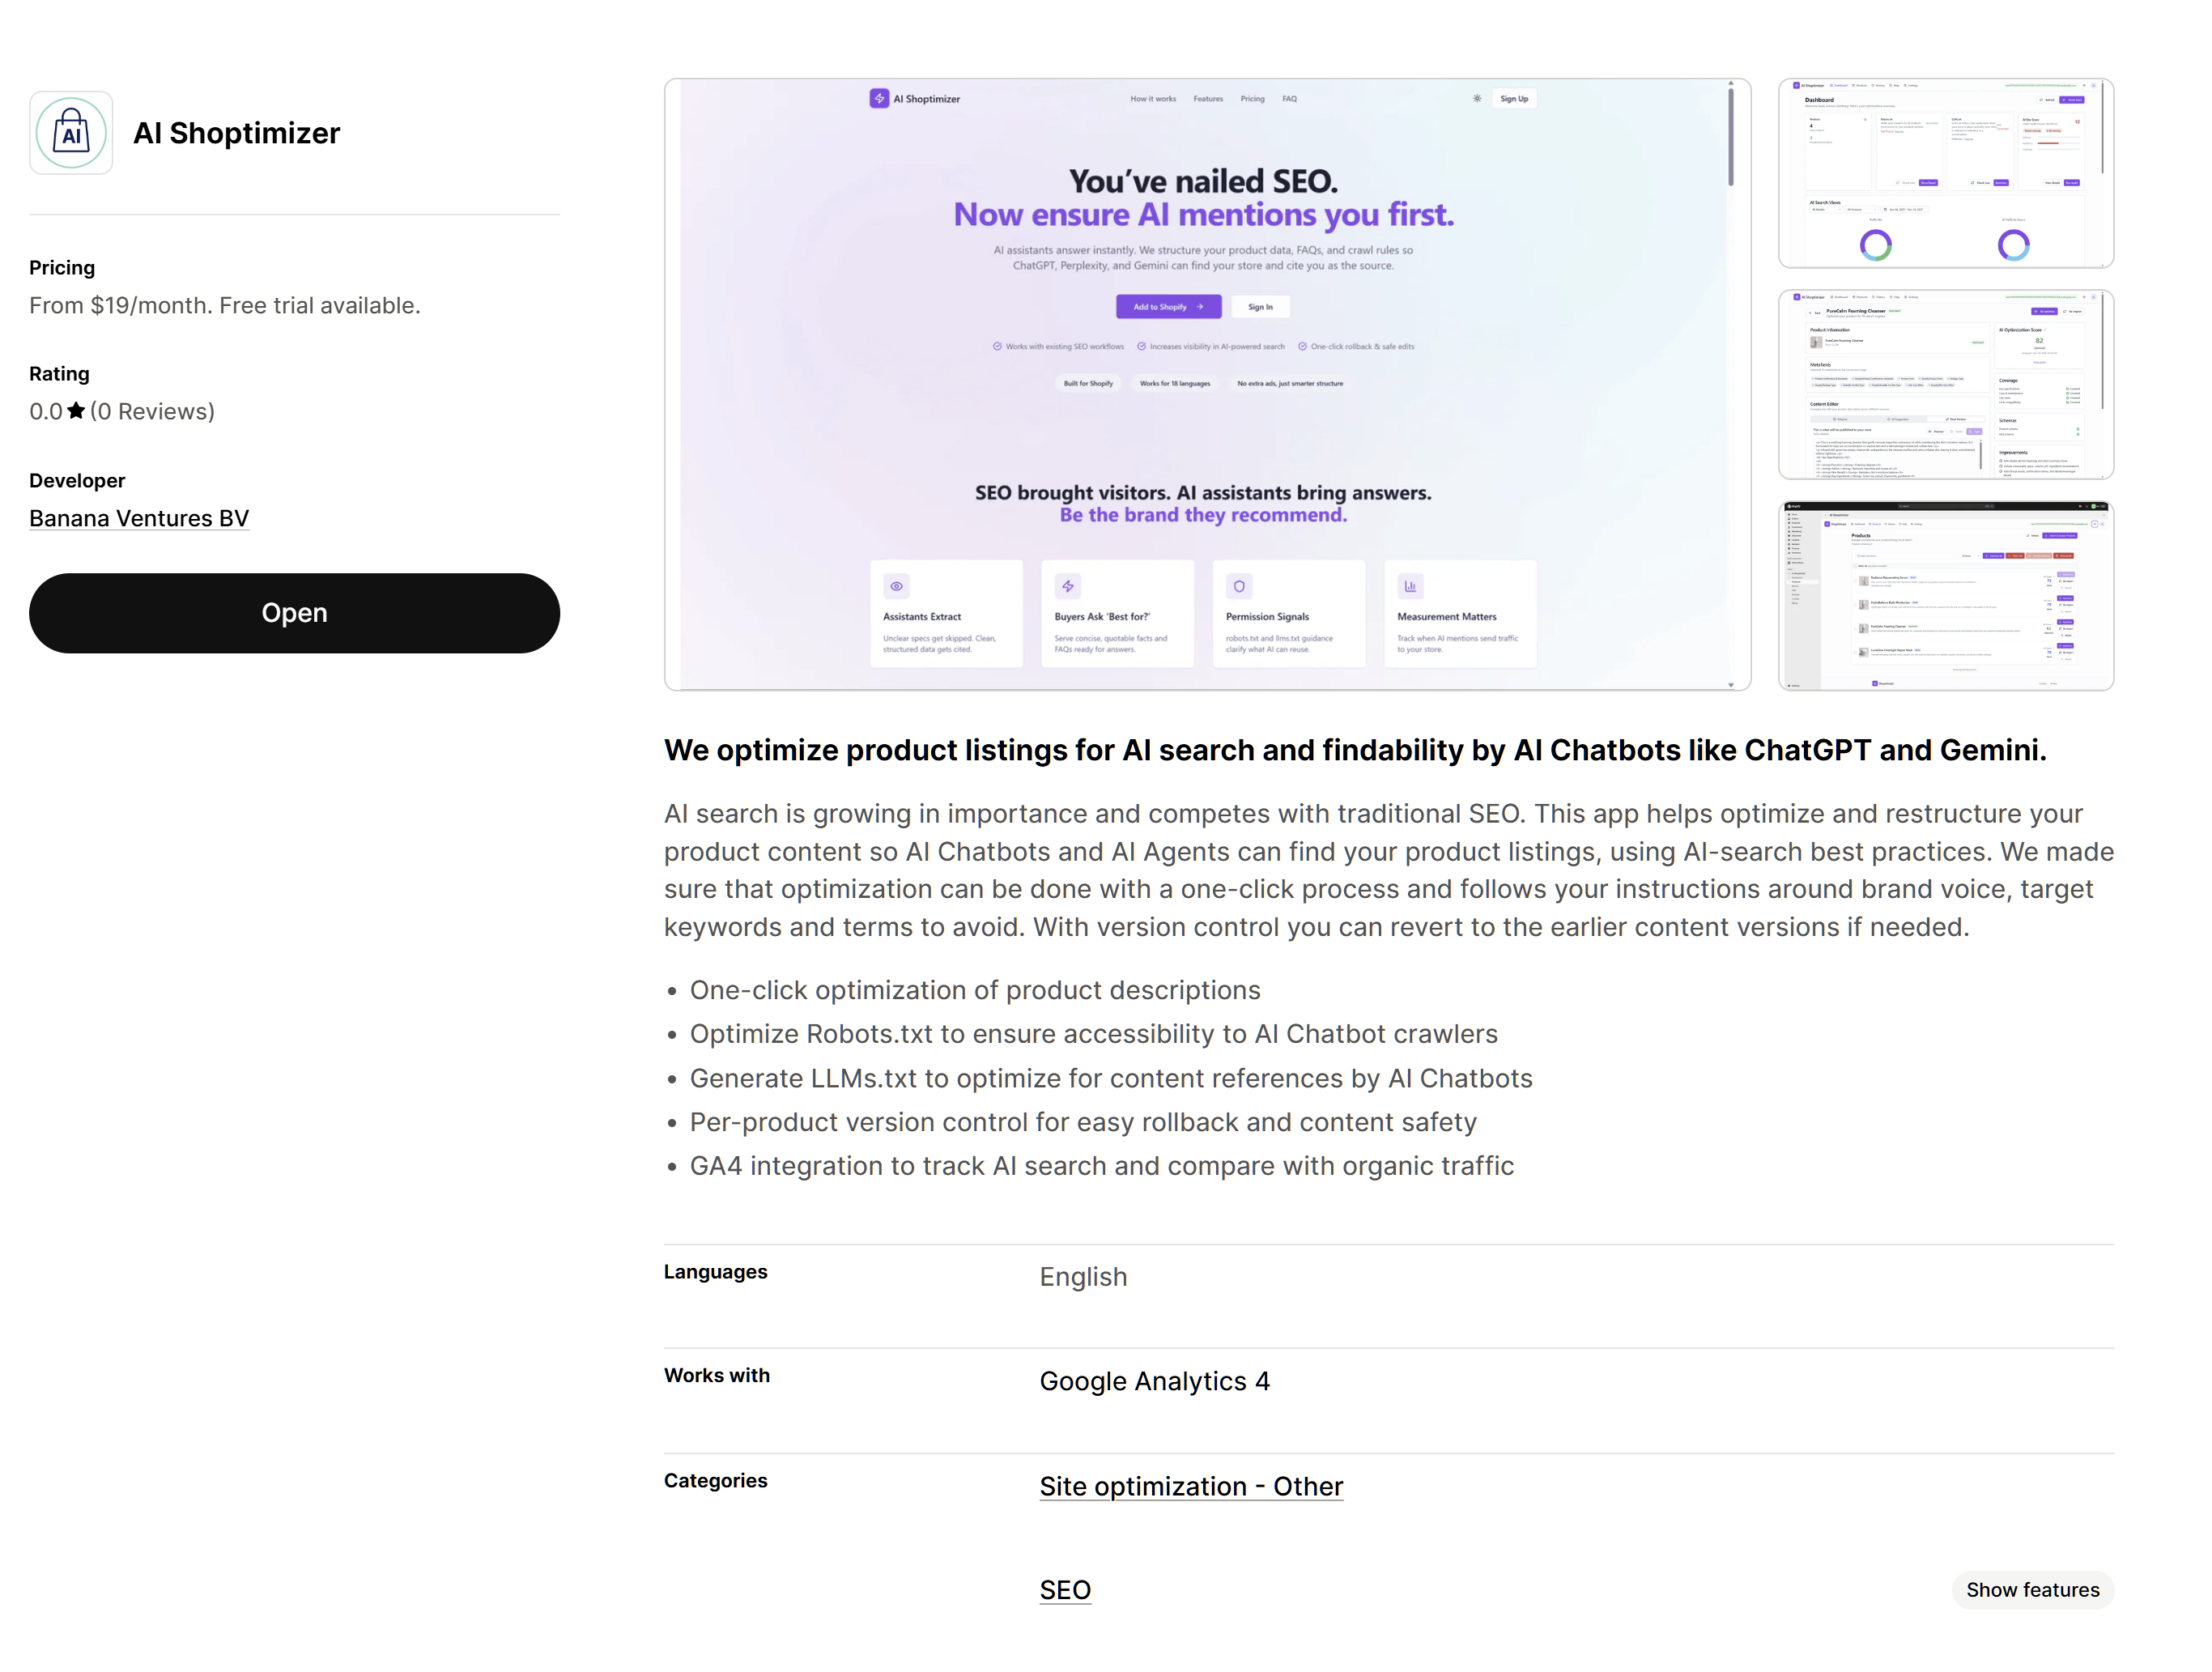Click the Measurement Matters bar chart icon
Screen dimensions: 2212x1672
tap(1409, 586)
